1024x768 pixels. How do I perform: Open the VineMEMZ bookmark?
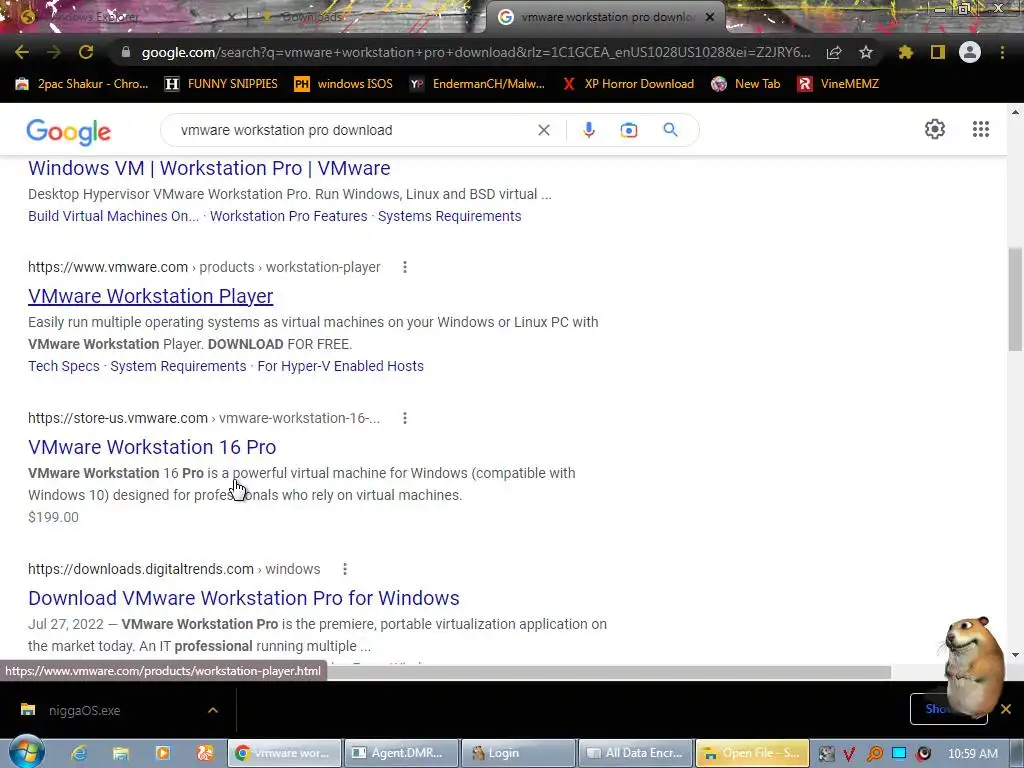point(839,84)
